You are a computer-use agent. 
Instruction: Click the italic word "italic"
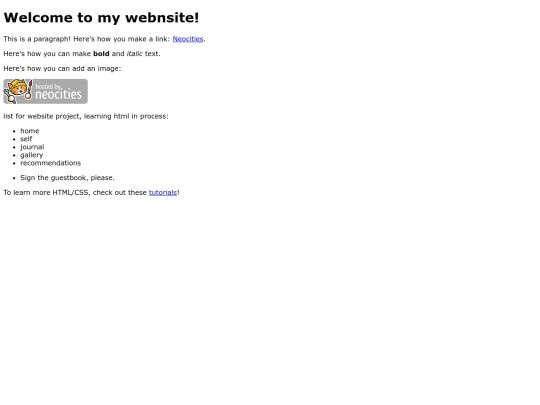click(x=135, y=54)
